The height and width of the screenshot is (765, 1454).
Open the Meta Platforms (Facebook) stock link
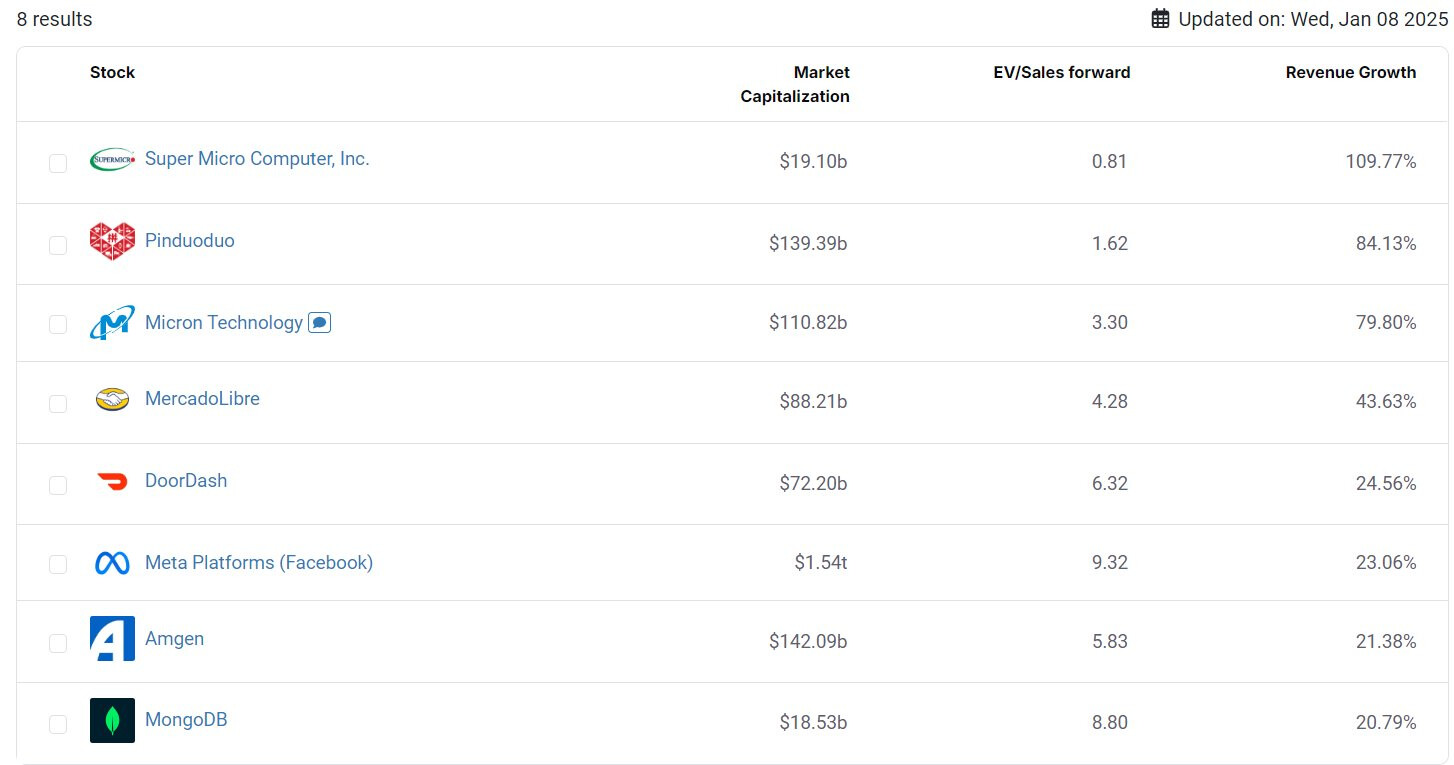pos(259,563)
